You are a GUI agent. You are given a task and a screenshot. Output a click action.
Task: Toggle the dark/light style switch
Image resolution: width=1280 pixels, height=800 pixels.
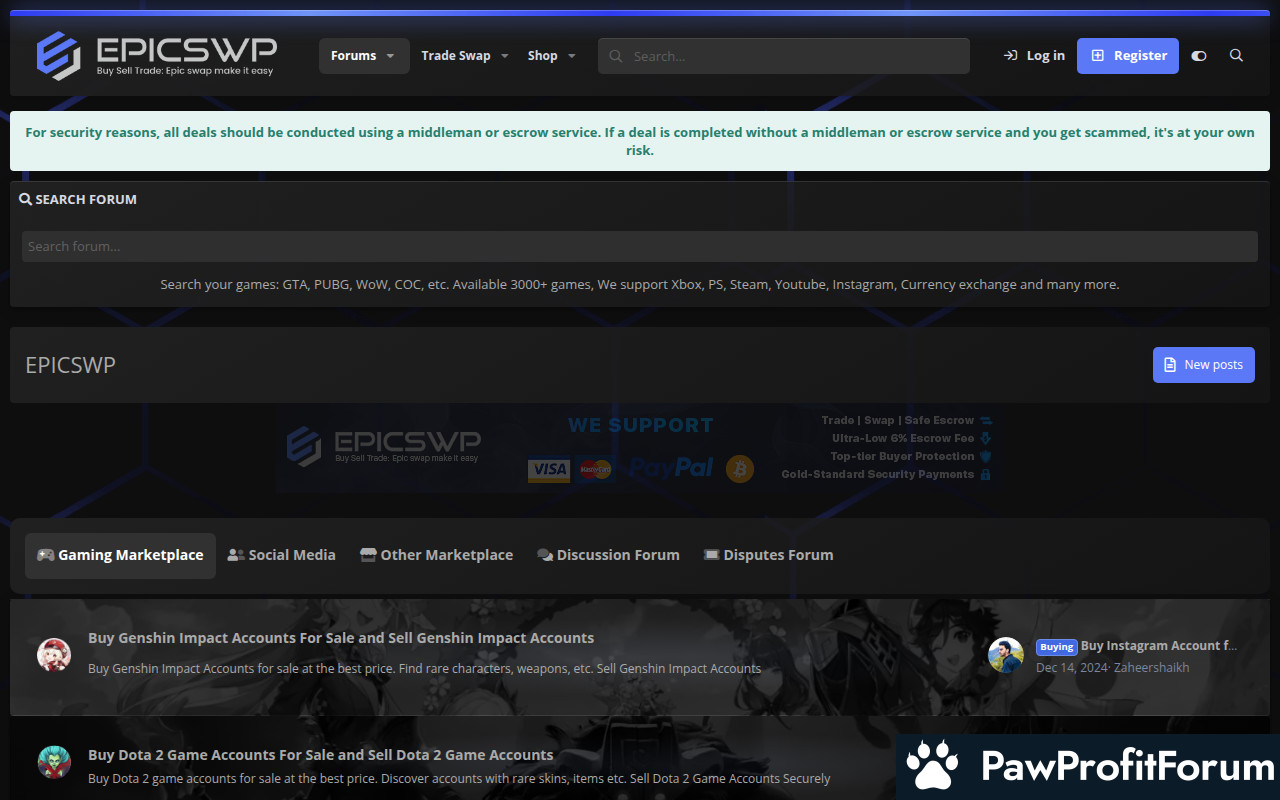1199,56
